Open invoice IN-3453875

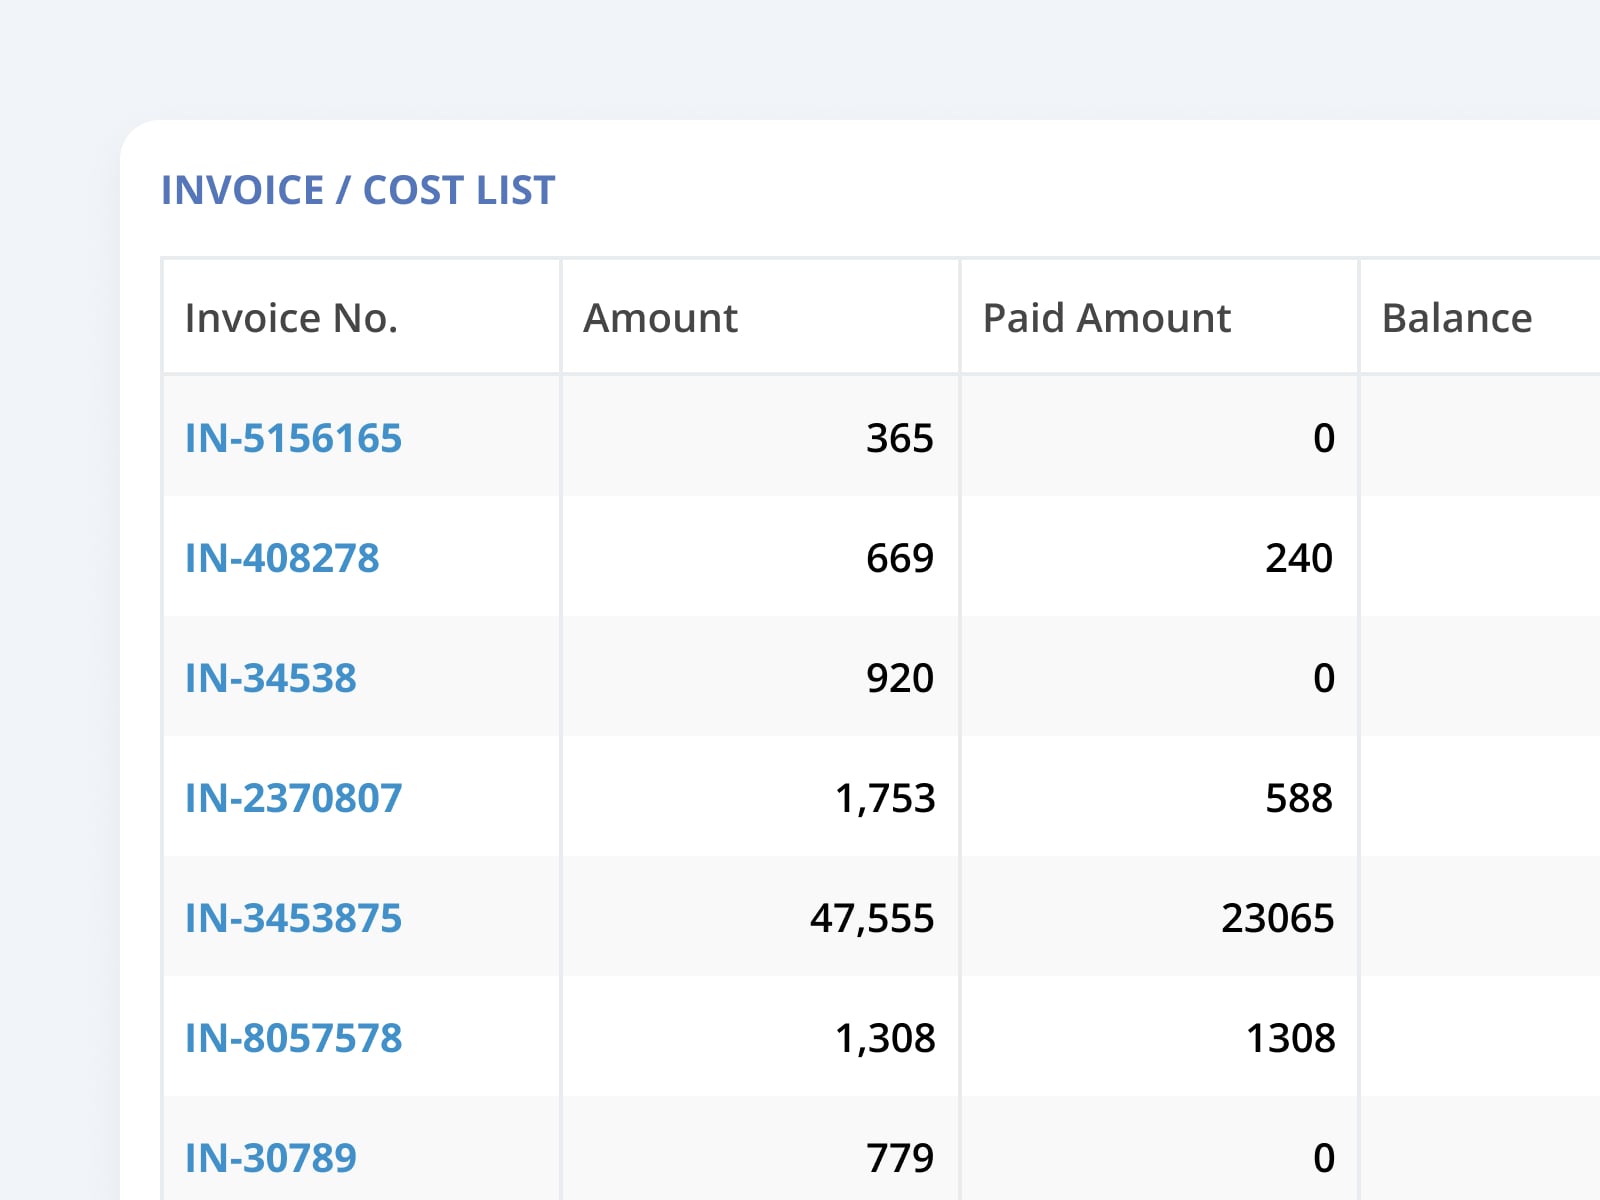(x=293, y=918)
